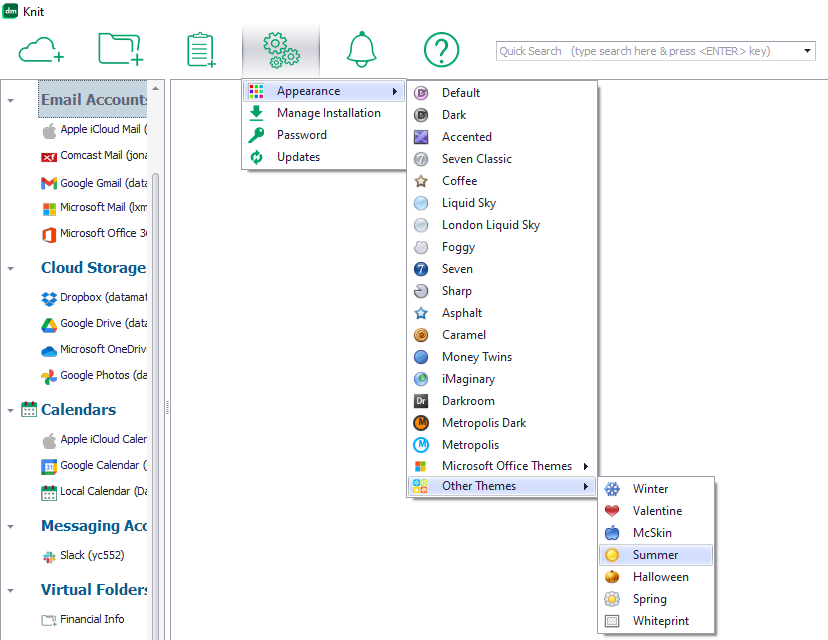Image resolution: width=828 pixels, height=640 pixels.
Task: Click the Slack account icon
Action: point(49,557)
